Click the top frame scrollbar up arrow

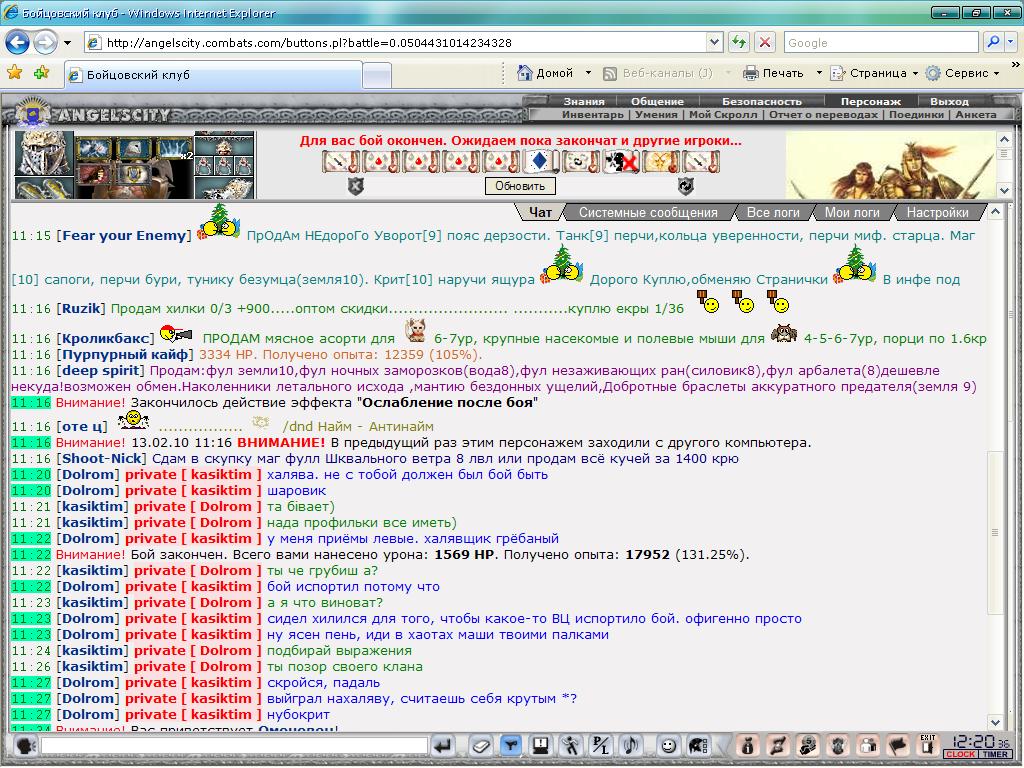click(1004, 138)
